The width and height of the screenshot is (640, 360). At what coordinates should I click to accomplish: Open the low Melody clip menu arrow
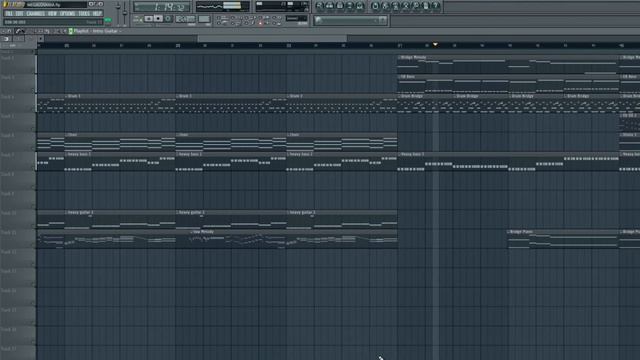pos(192,232)
